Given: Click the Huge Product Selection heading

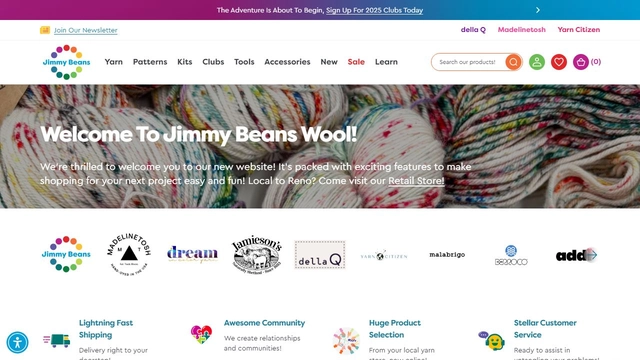Looking at the screenshot, I should pos(395,329).
